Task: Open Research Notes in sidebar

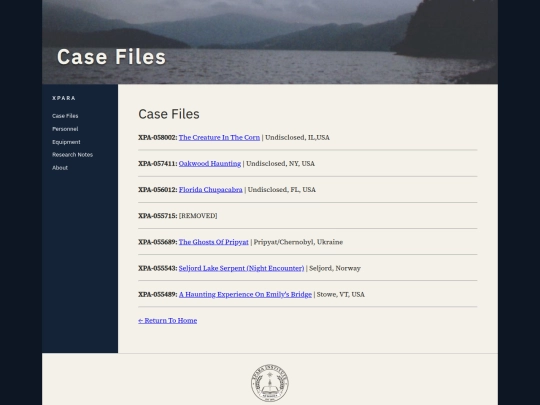Action: 72,155
